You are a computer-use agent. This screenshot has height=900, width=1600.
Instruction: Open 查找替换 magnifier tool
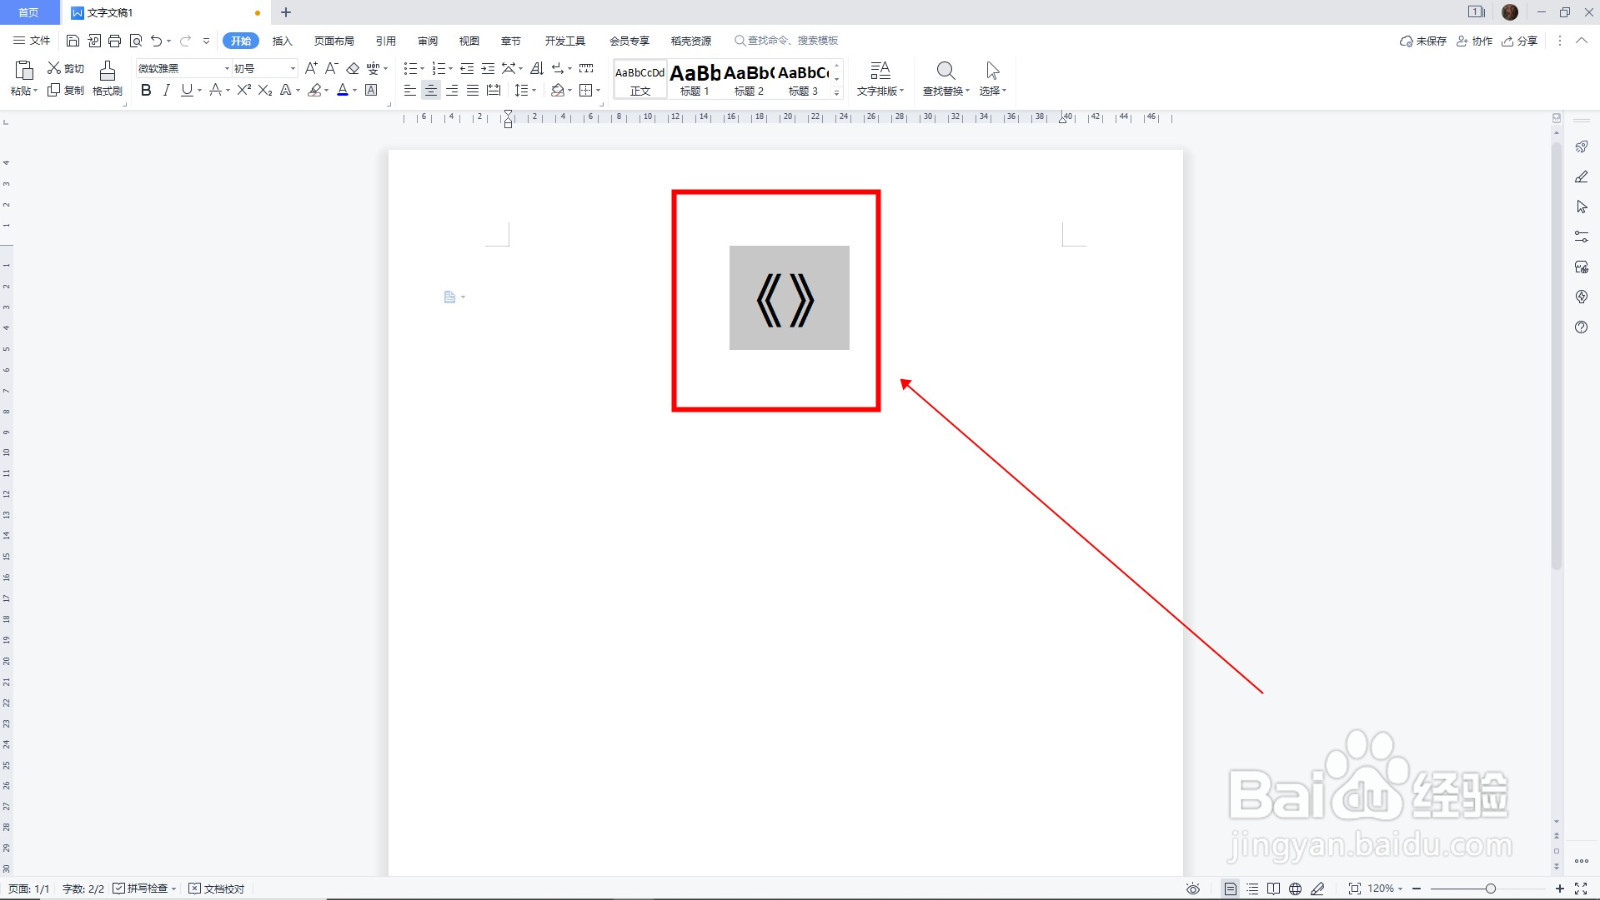click(946, 78)
